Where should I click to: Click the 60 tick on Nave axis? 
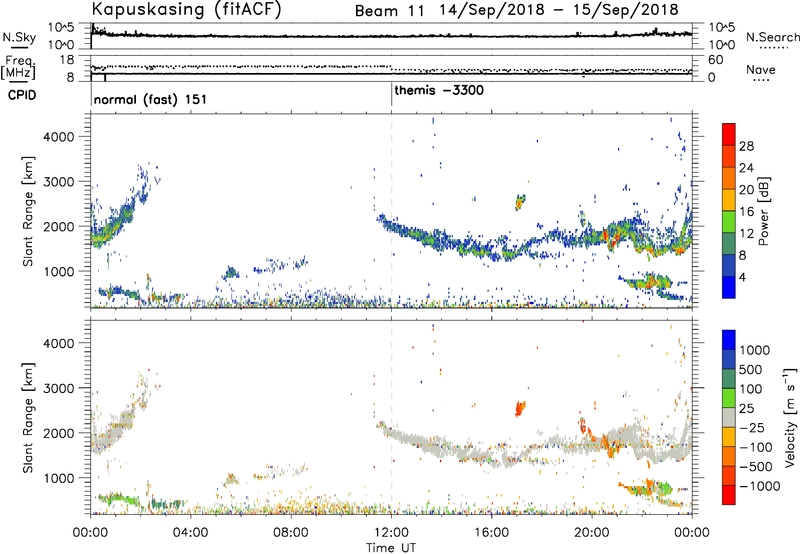click(716, 60)
